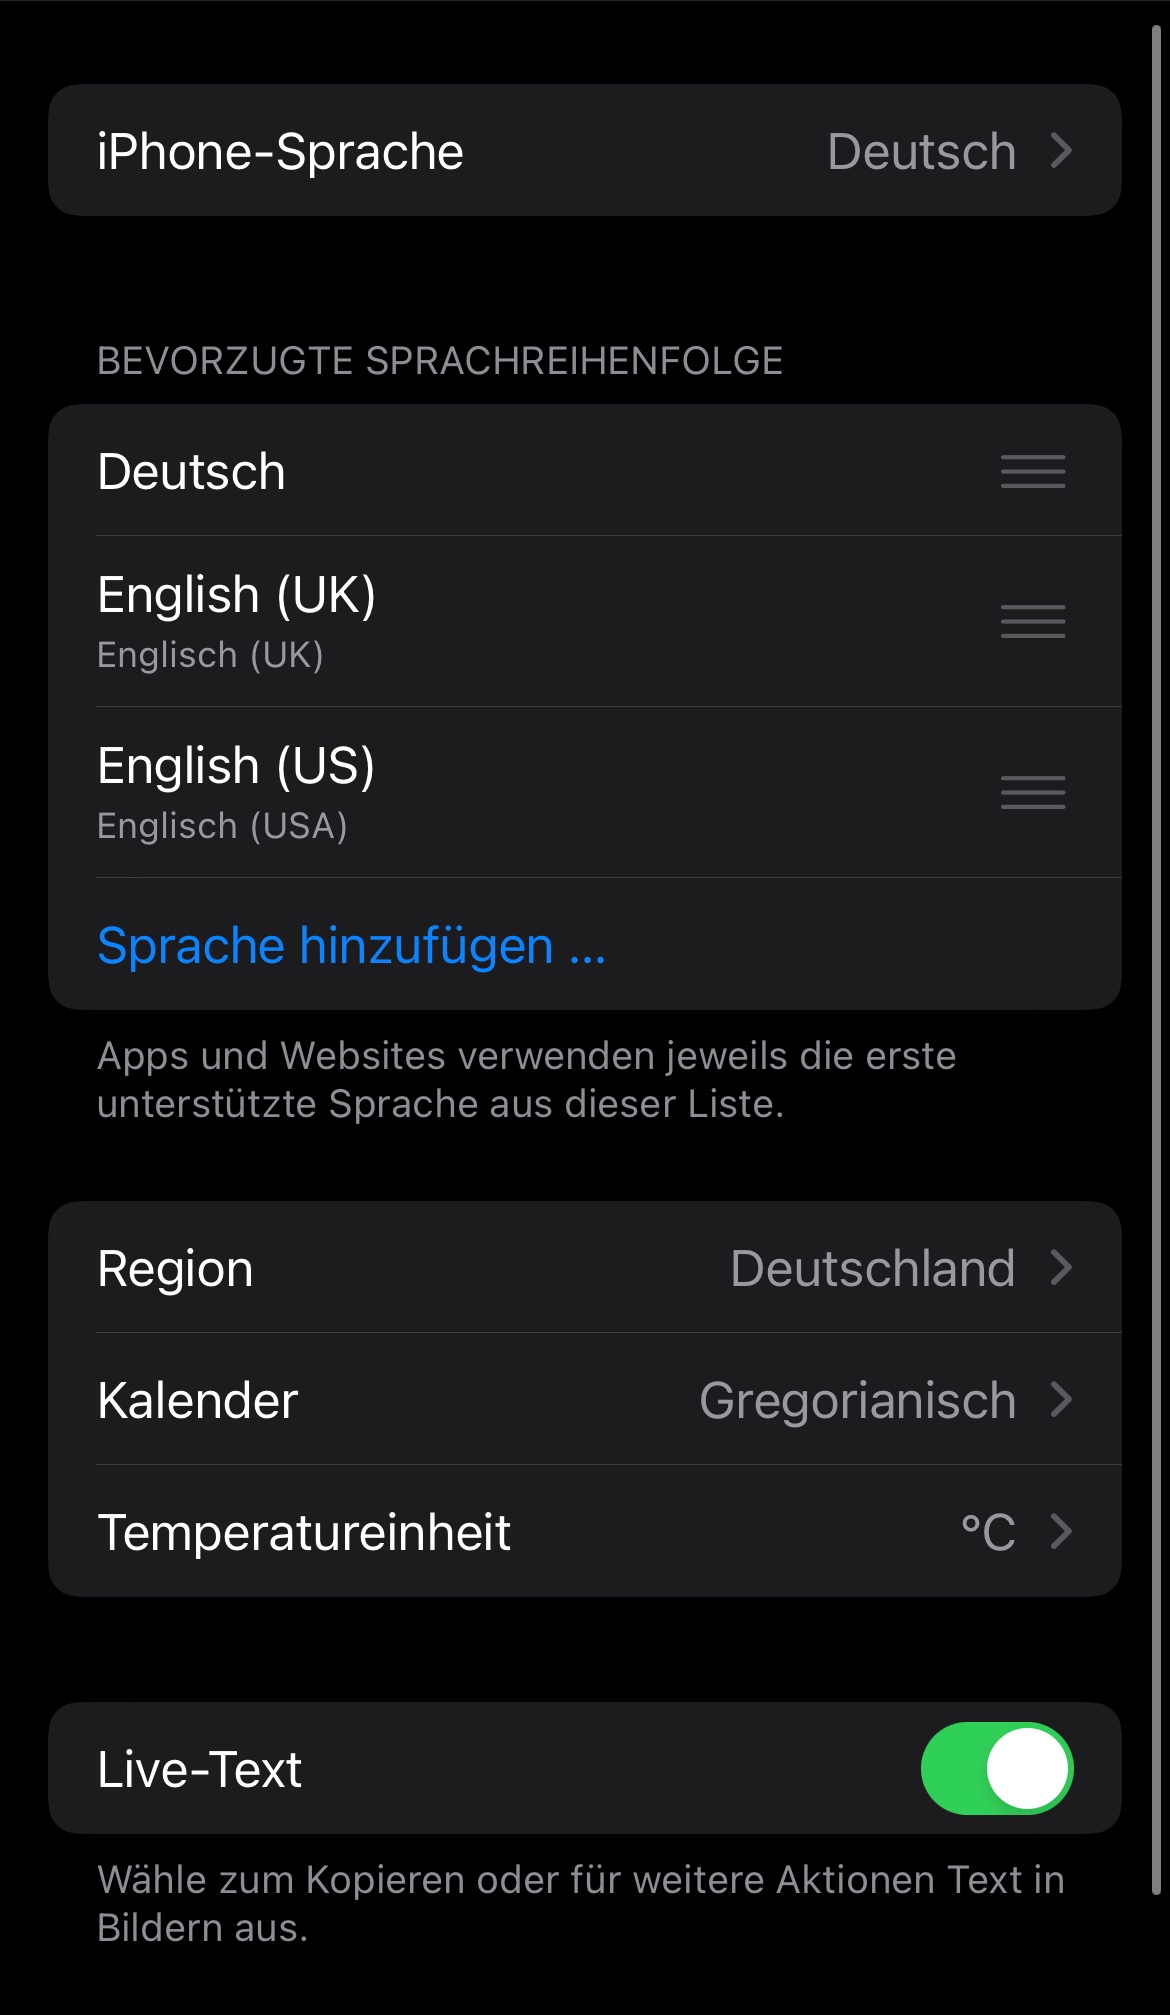Tap the reorder handle next to Deutsch

coord(1033,471)
